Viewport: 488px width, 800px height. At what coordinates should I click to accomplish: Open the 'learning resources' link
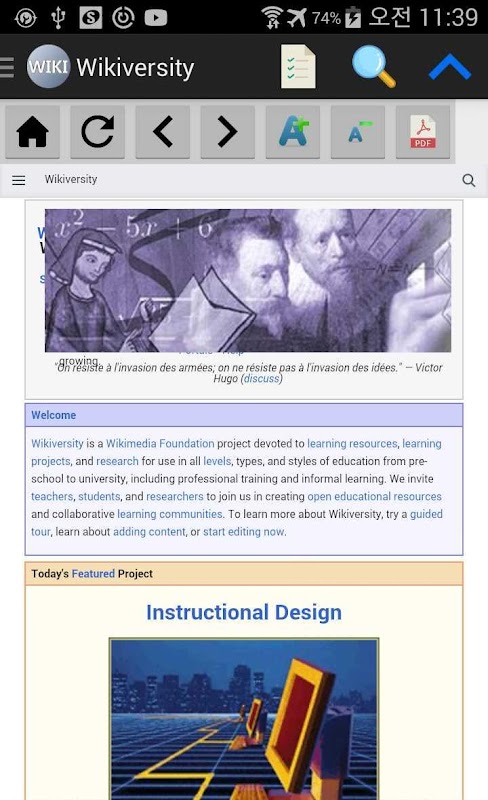click(352, 443)
